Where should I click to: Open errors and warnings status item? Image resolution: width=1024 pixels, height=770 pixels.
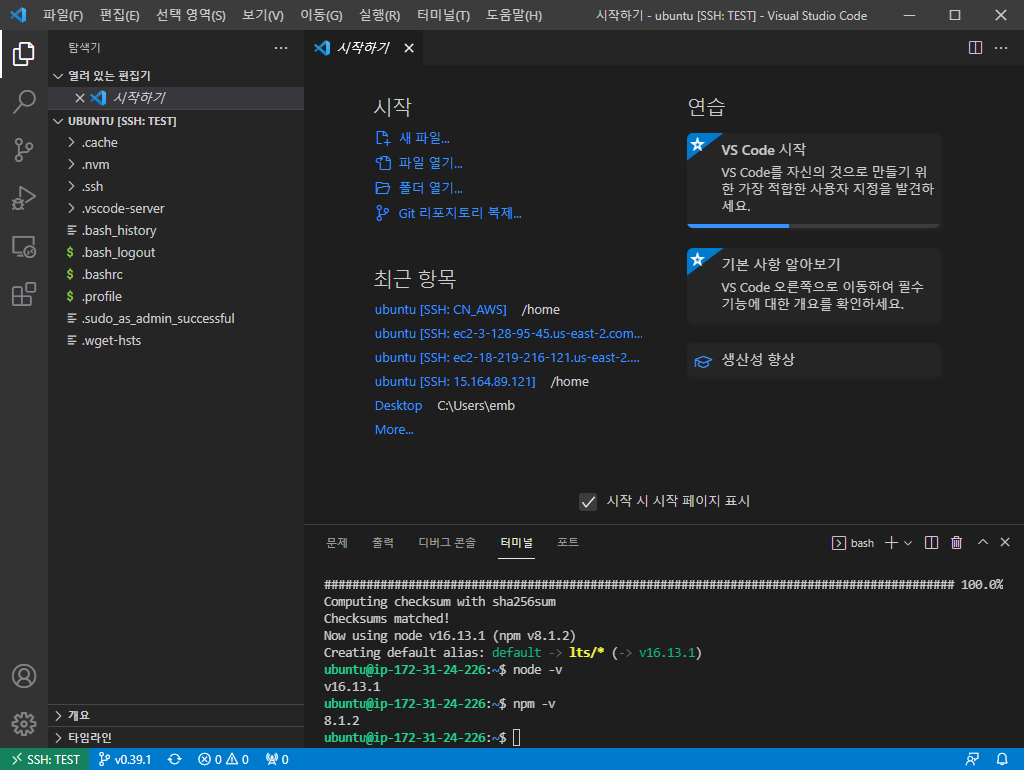pos(223,760)
